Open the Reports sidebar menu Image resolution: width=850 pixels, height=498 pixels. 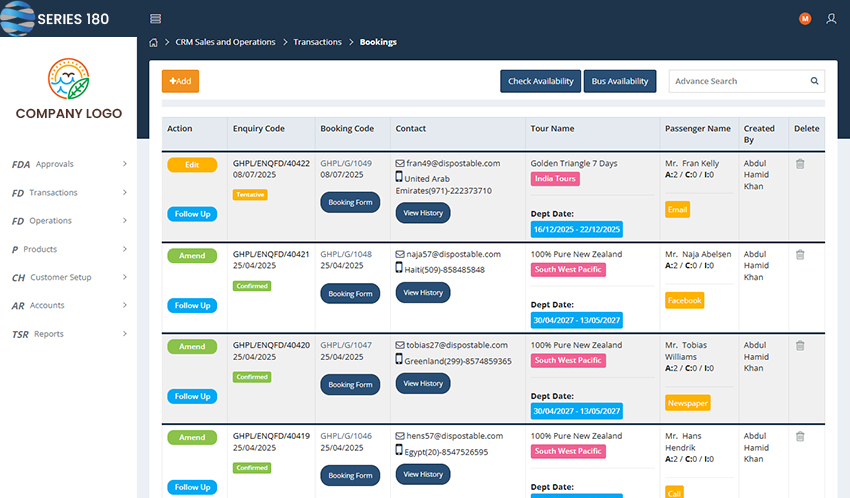(68, 334)
